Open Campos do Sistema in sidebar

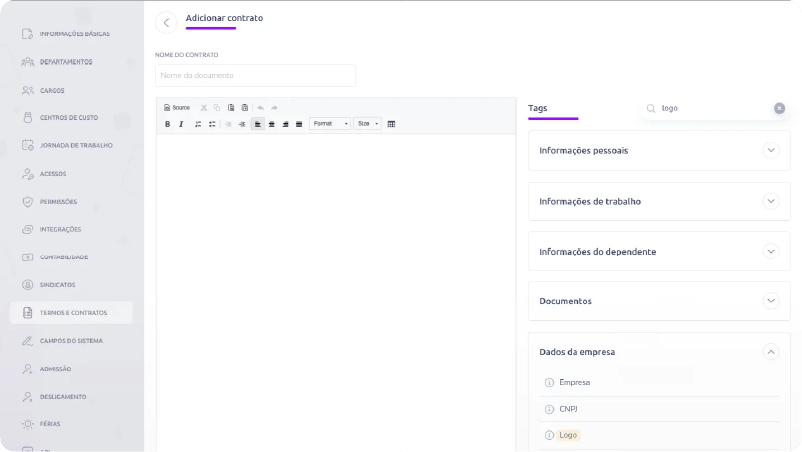pos(72,341)
